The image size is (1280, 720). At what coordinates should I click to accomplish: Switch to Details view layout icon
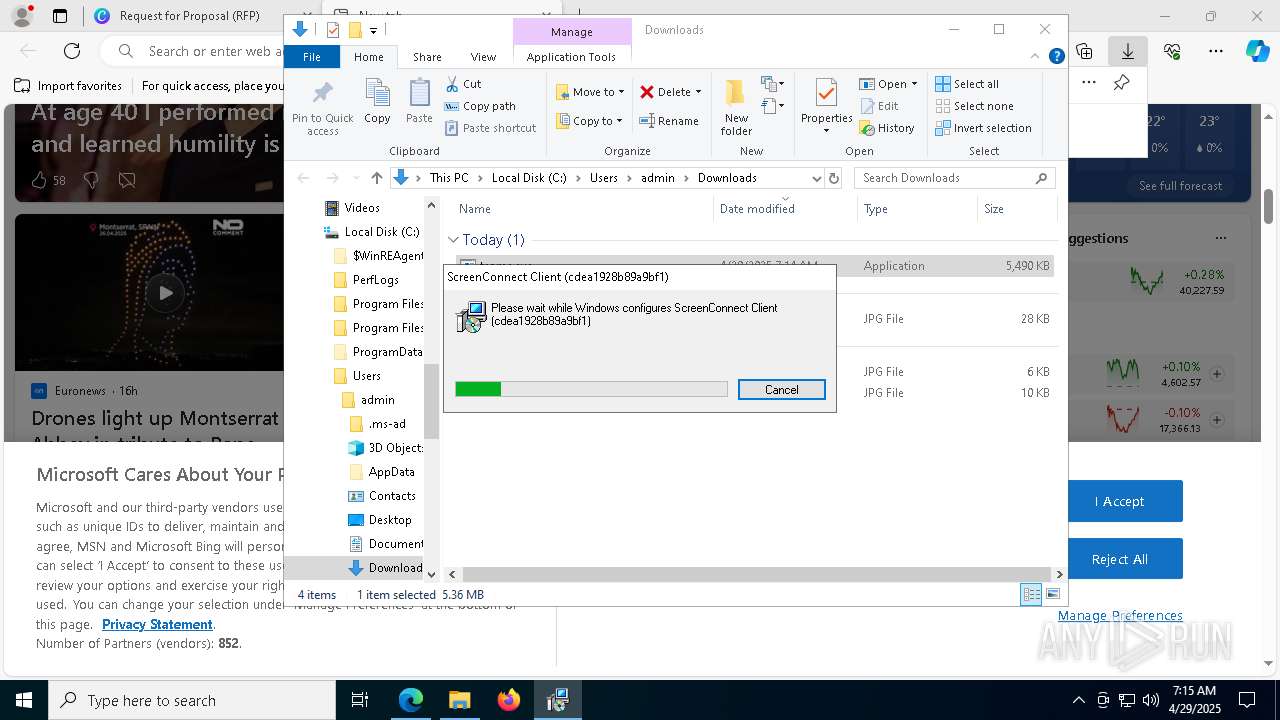click(x=1031, y=595)
